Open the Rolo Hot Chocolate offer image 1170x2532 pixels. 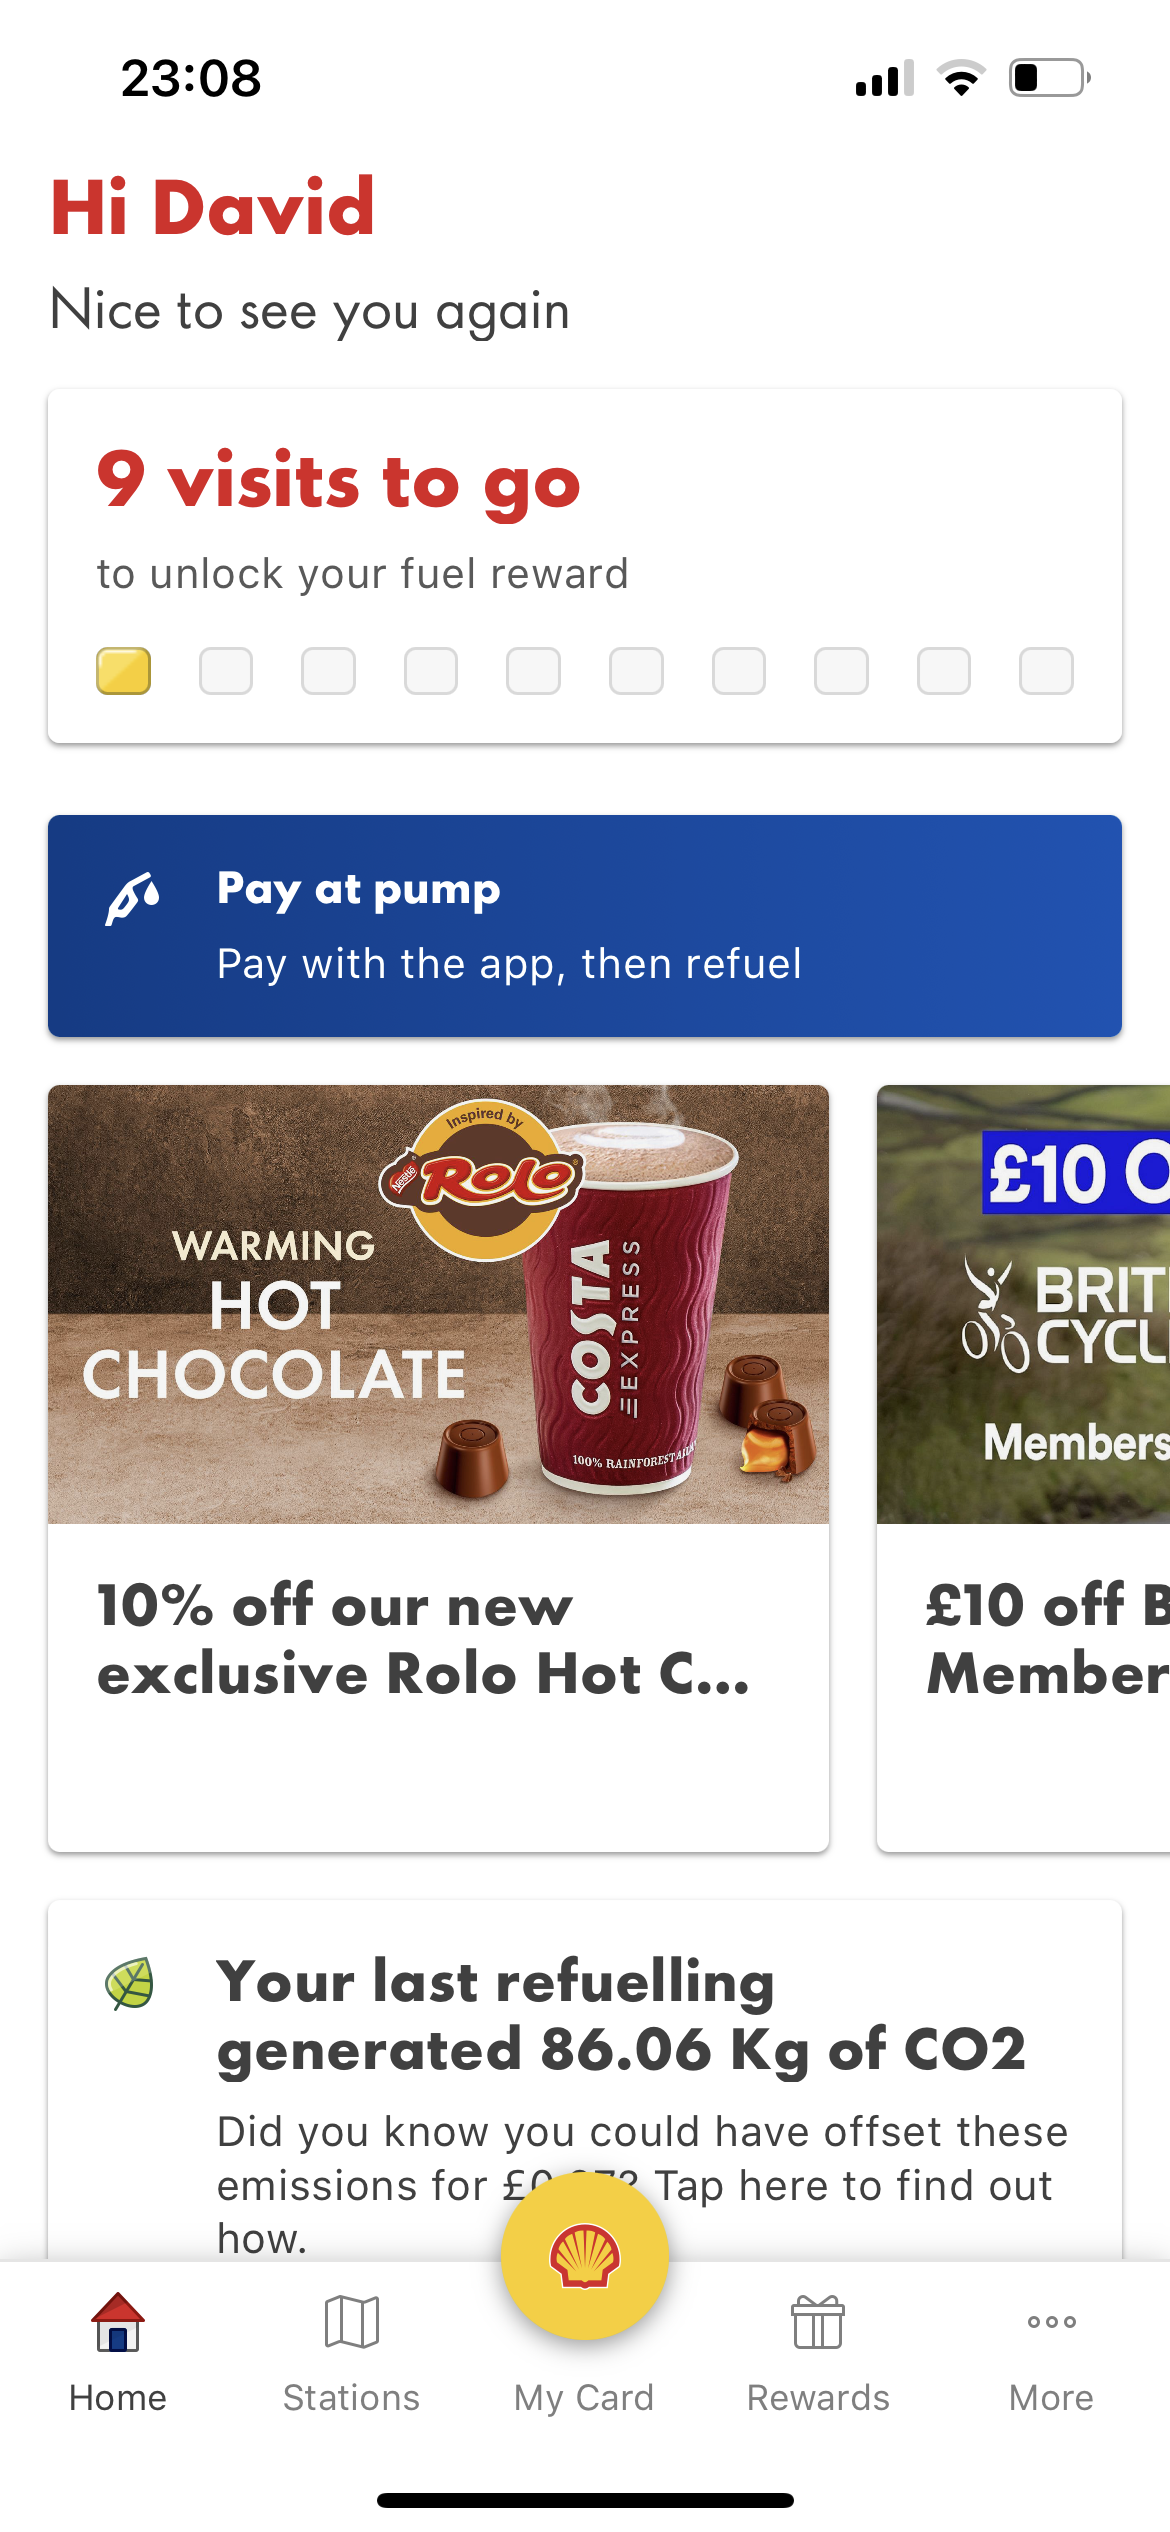click(438, 1304)
